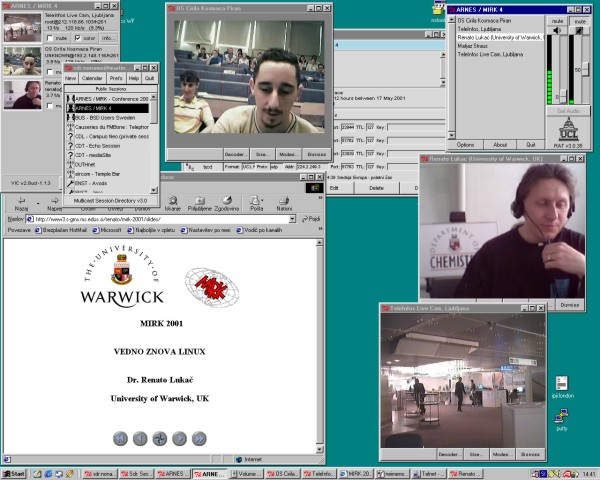Open the Size... menu in OS Cirila Kosmaca video window

pos(260,155)
